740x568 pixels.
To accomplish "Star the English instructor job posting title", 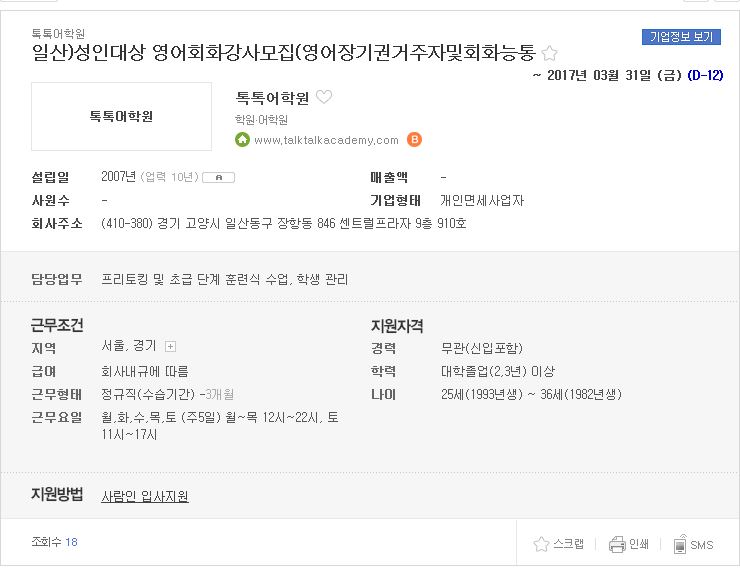I will [549, 53].
